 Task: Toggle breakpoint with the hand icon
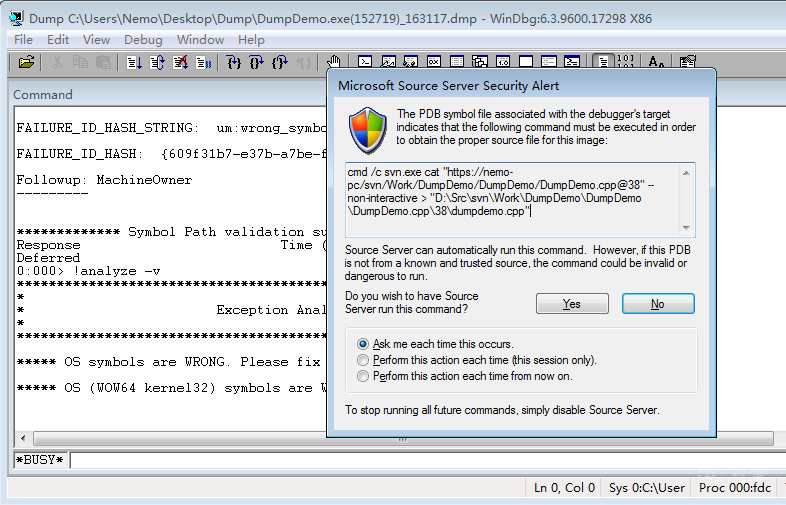point(333,62)
